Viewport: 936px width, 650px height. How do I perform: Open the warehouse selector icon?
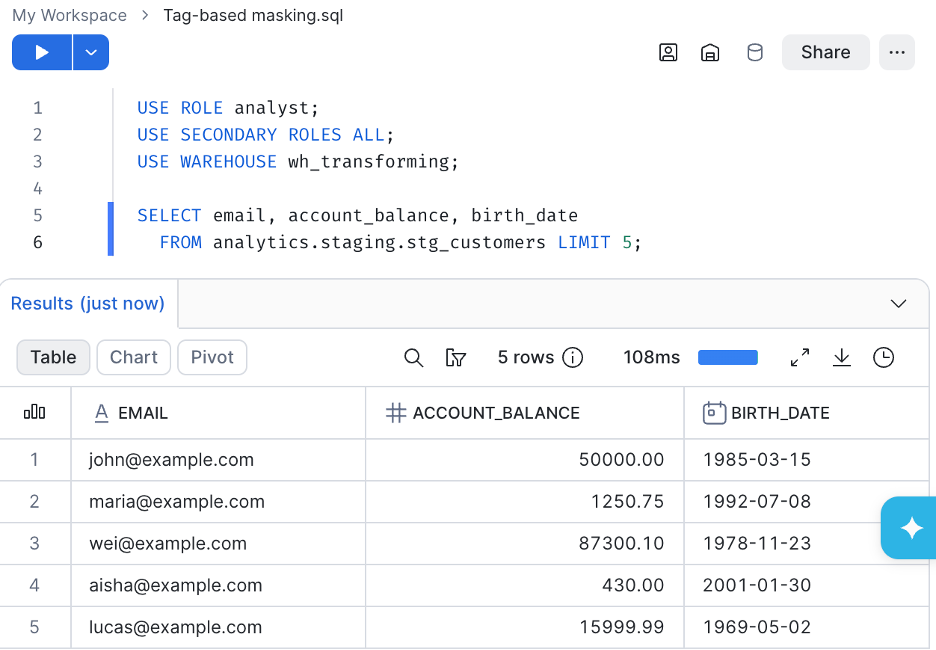[710, 53]
